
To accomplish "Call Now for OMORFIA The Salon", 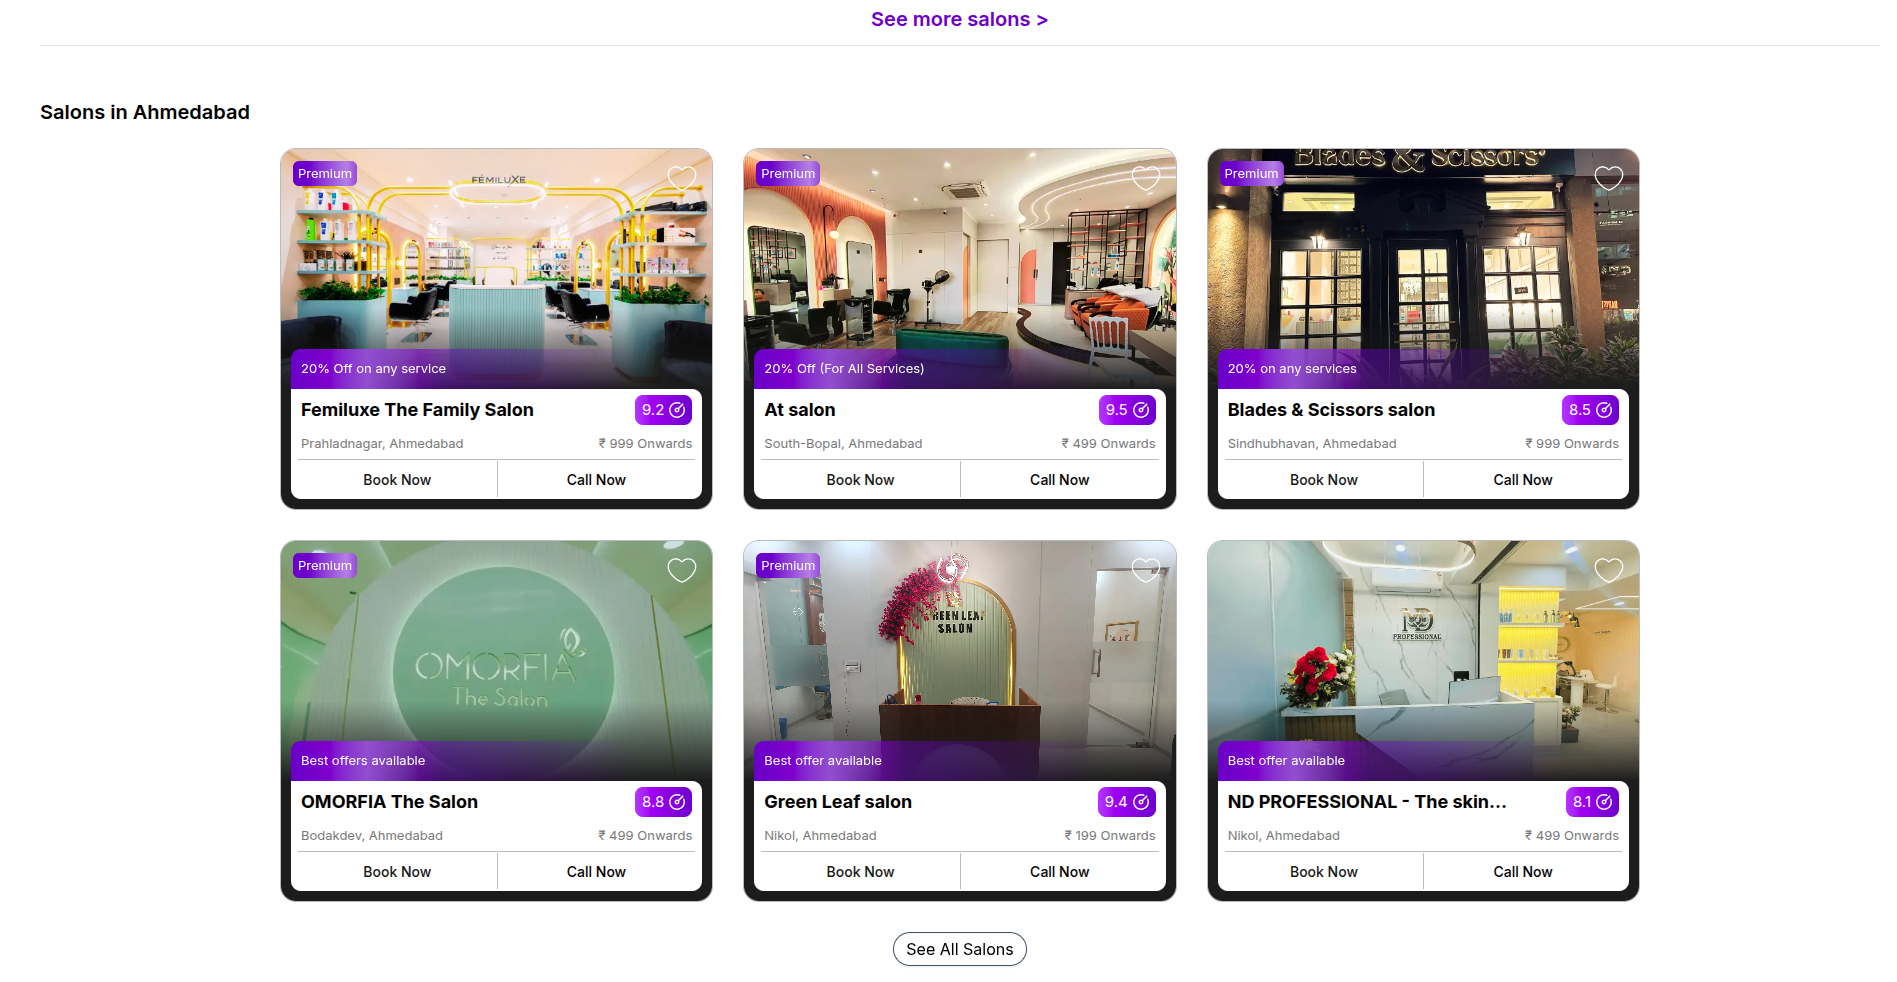I will (596, 872).
